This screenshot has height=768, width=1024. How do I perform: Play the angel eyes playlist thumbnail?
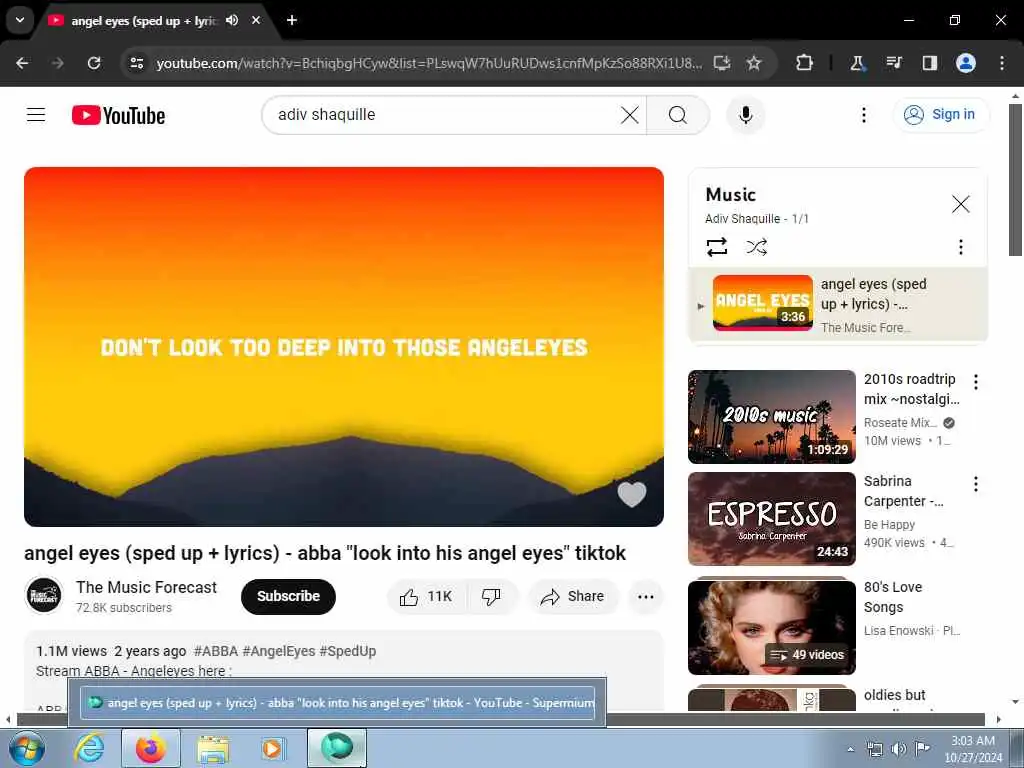tap(763, 303)
